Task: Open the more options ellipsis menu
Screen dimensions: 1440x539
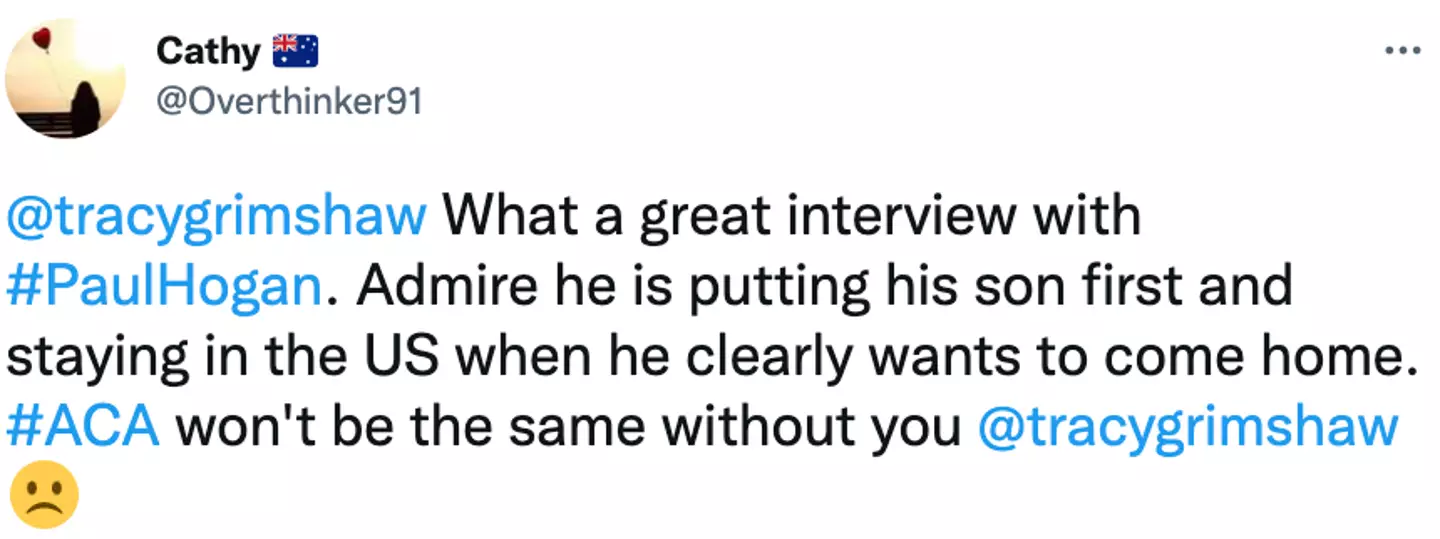Action: [1402, 50]
